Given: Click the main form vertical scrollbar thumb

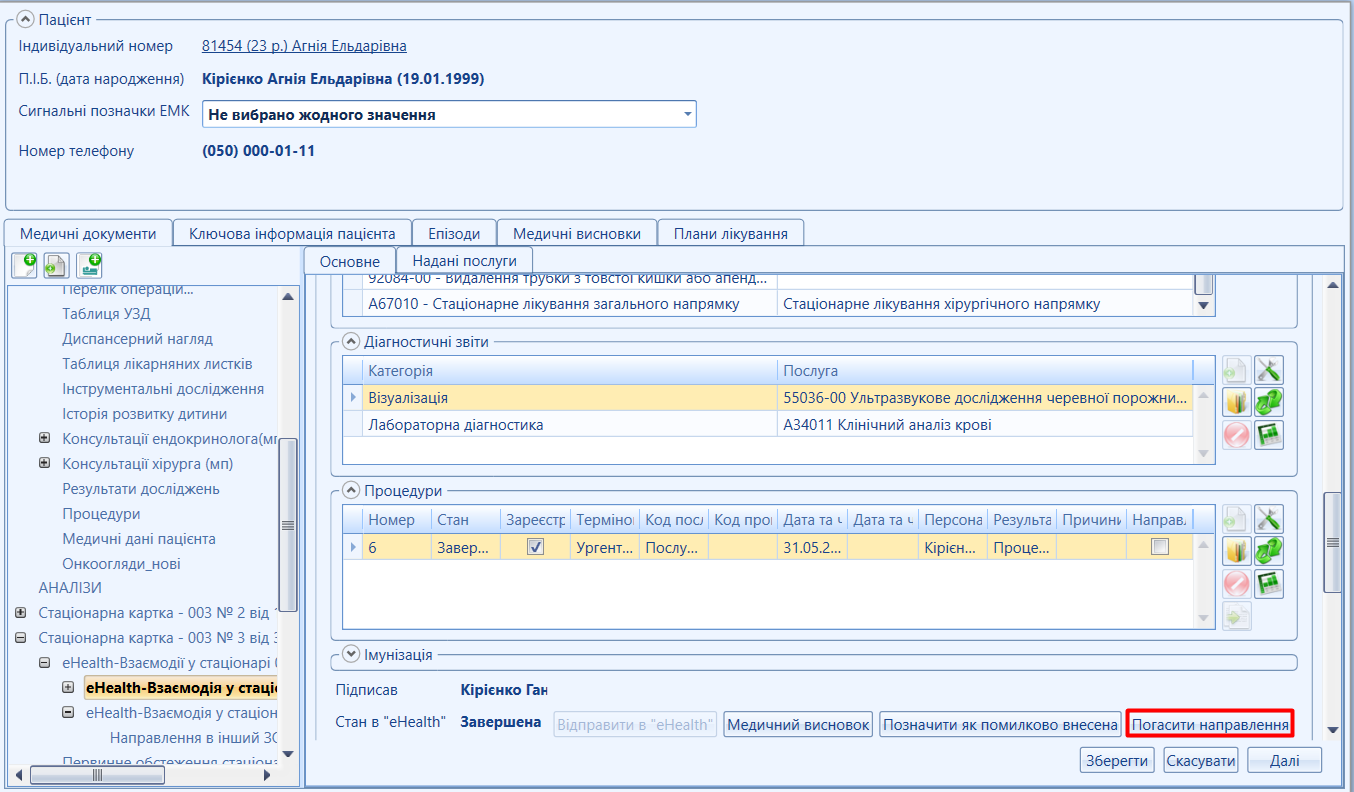Looking at the screenshot, I should [1332, 542].
